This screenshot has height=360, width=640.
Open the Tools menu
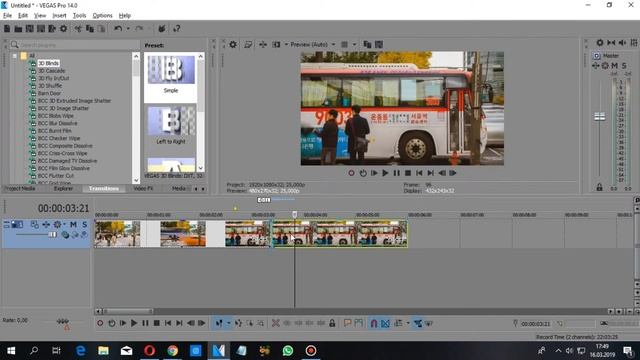[x=79, y=16]
